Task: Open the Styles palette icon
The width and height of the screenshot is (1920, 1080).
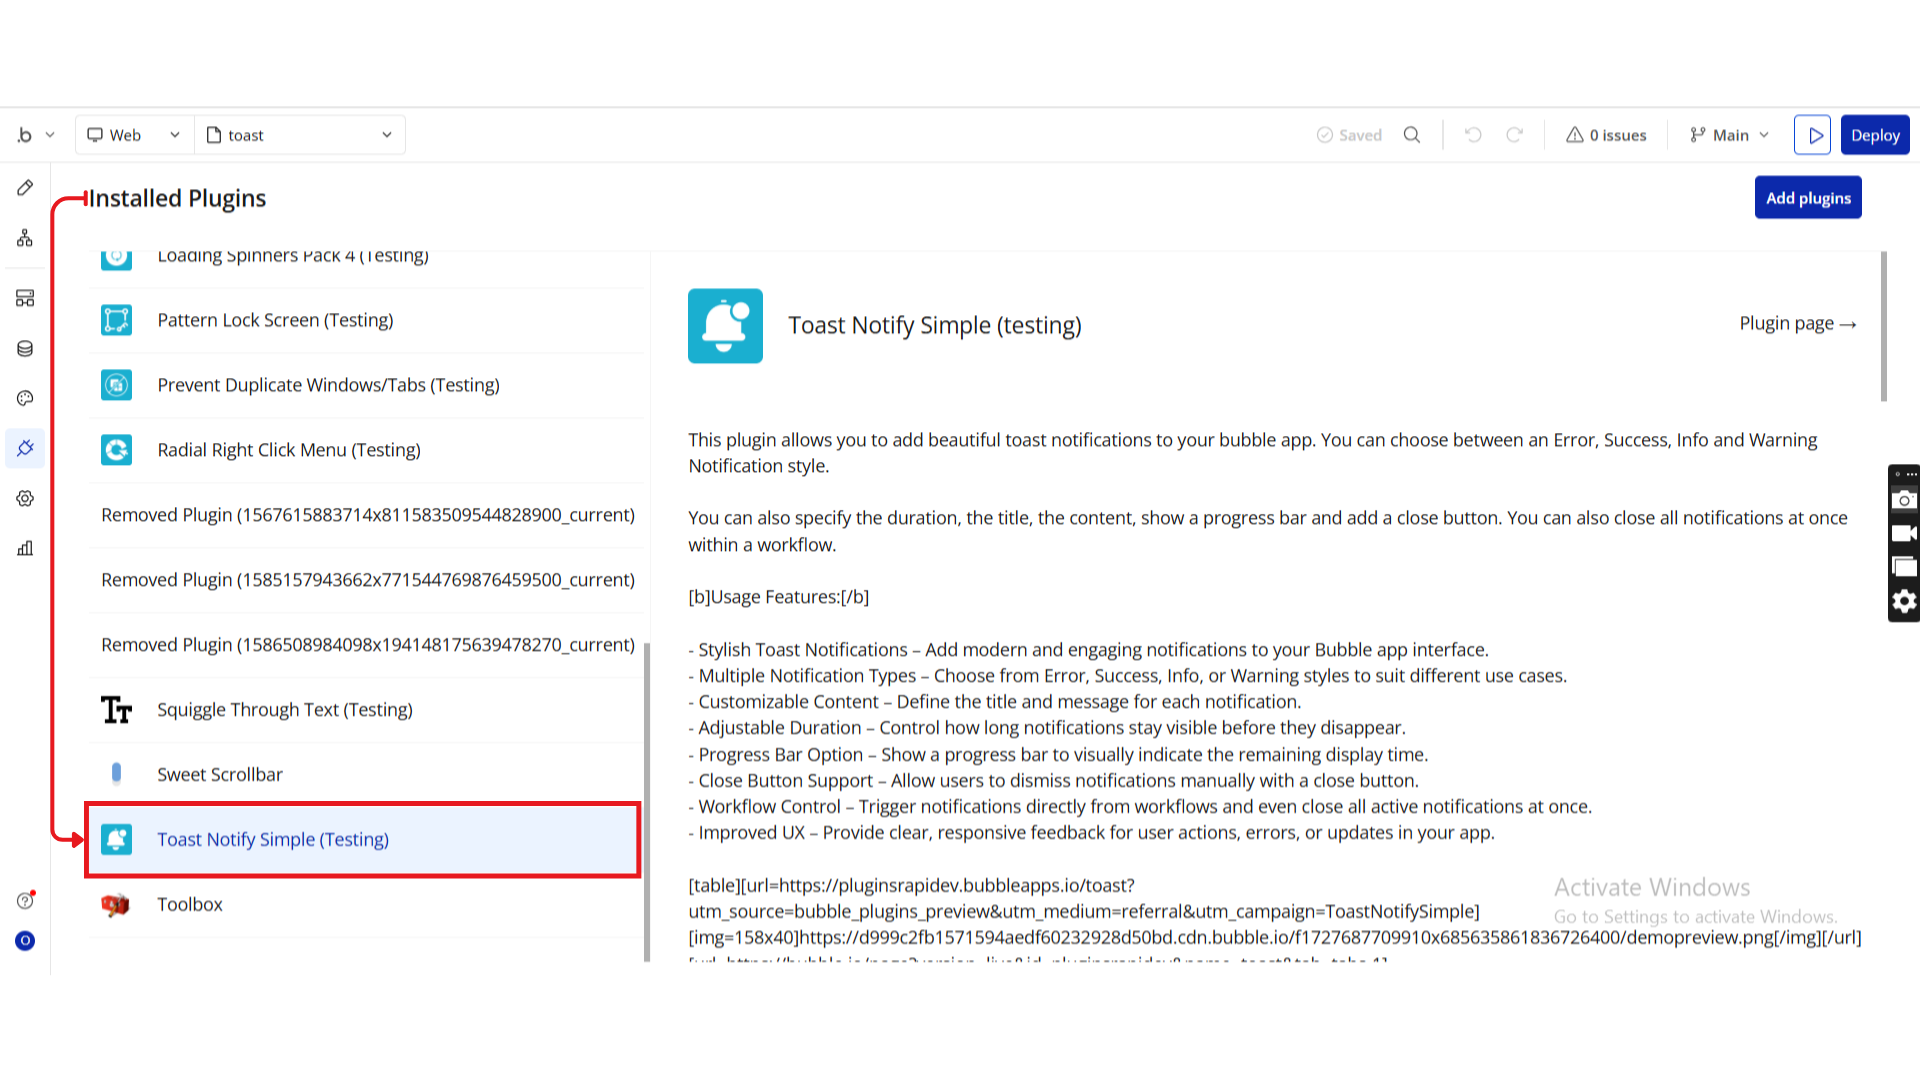Action: [25, 398]
